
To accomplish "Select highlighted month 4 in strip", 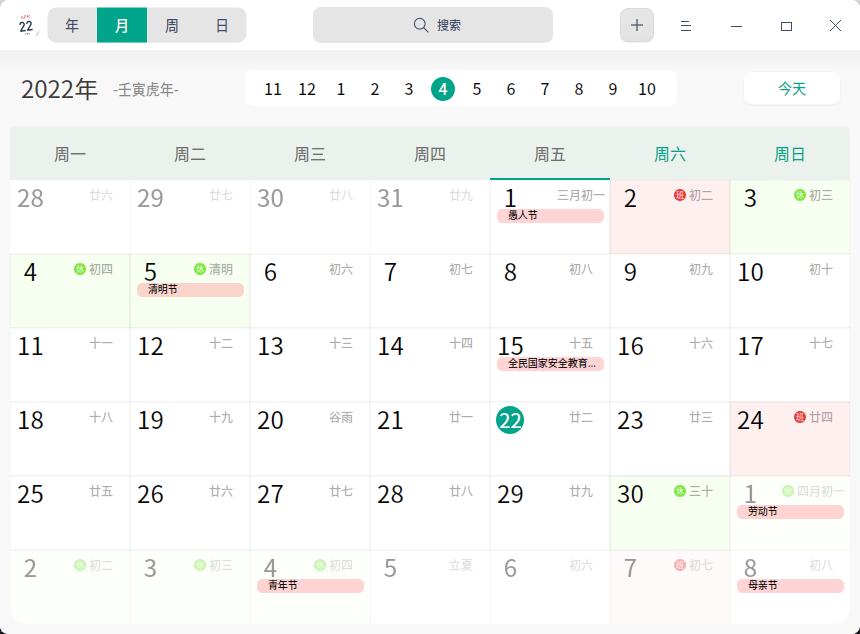I will click(x=443, y=89).
